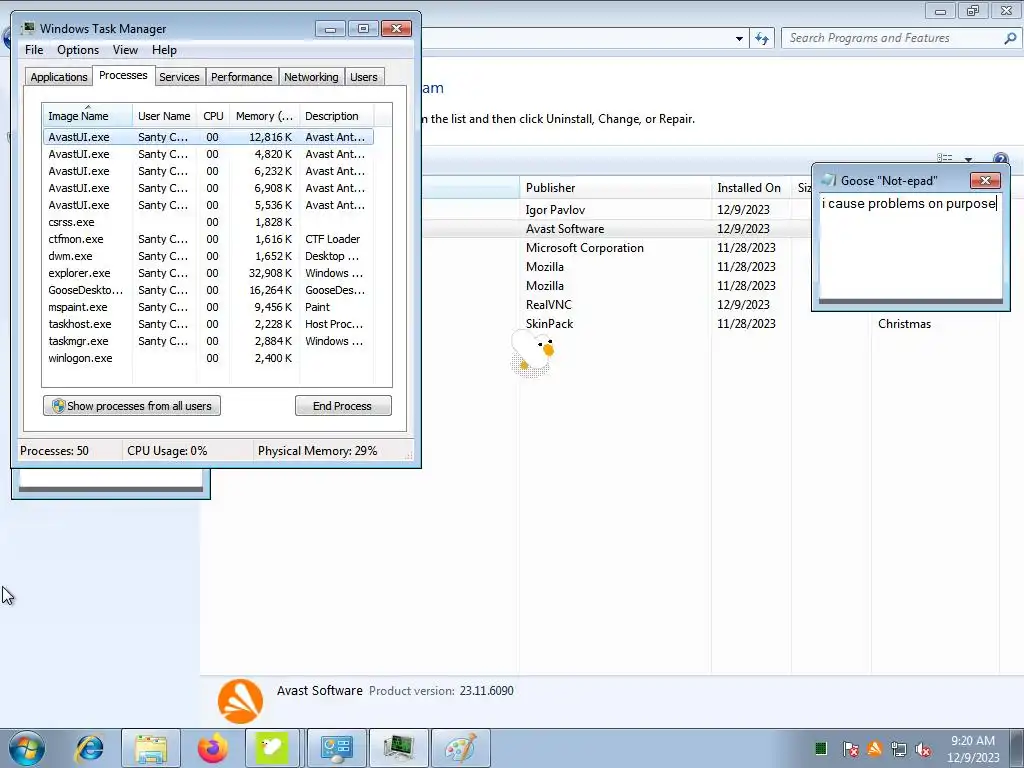Click the green CPU meter tray icon
The width and height of the screenshot is (1024, 768).
click(821, 748)
